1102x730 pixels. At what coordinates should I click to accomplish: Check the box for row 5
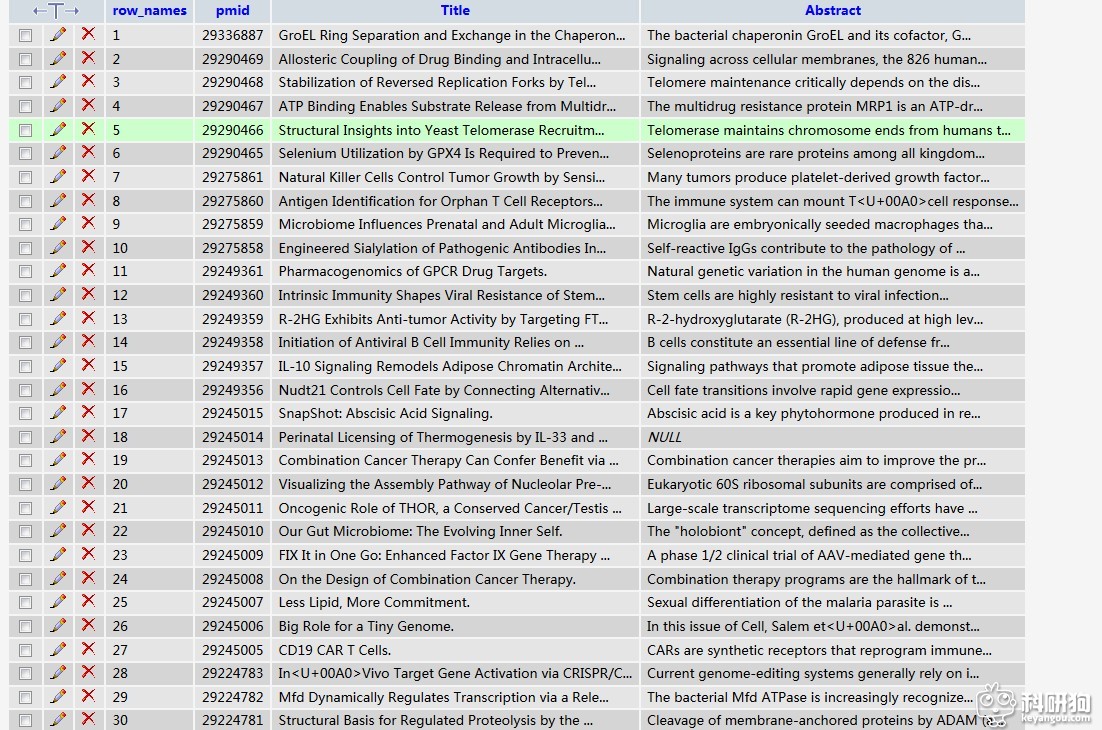click(25, 130)
